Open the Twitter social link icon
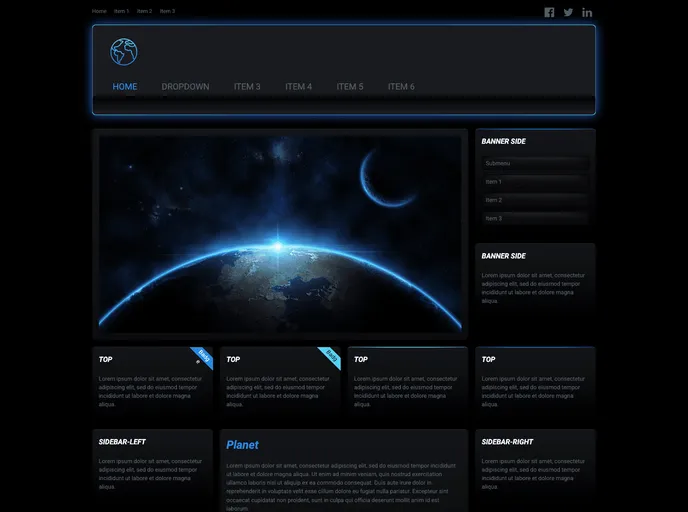 (568, 12)
